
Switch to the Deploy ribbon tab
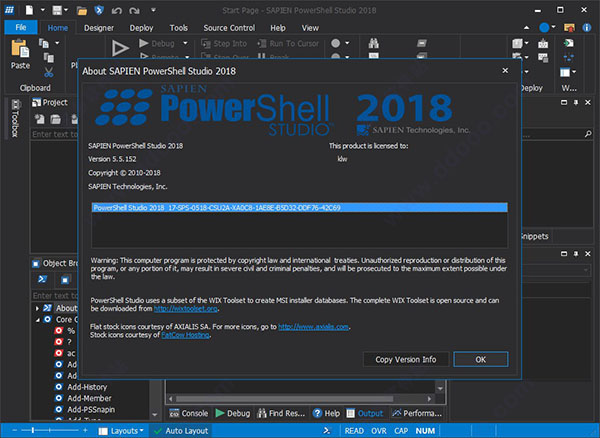[141, 28]
